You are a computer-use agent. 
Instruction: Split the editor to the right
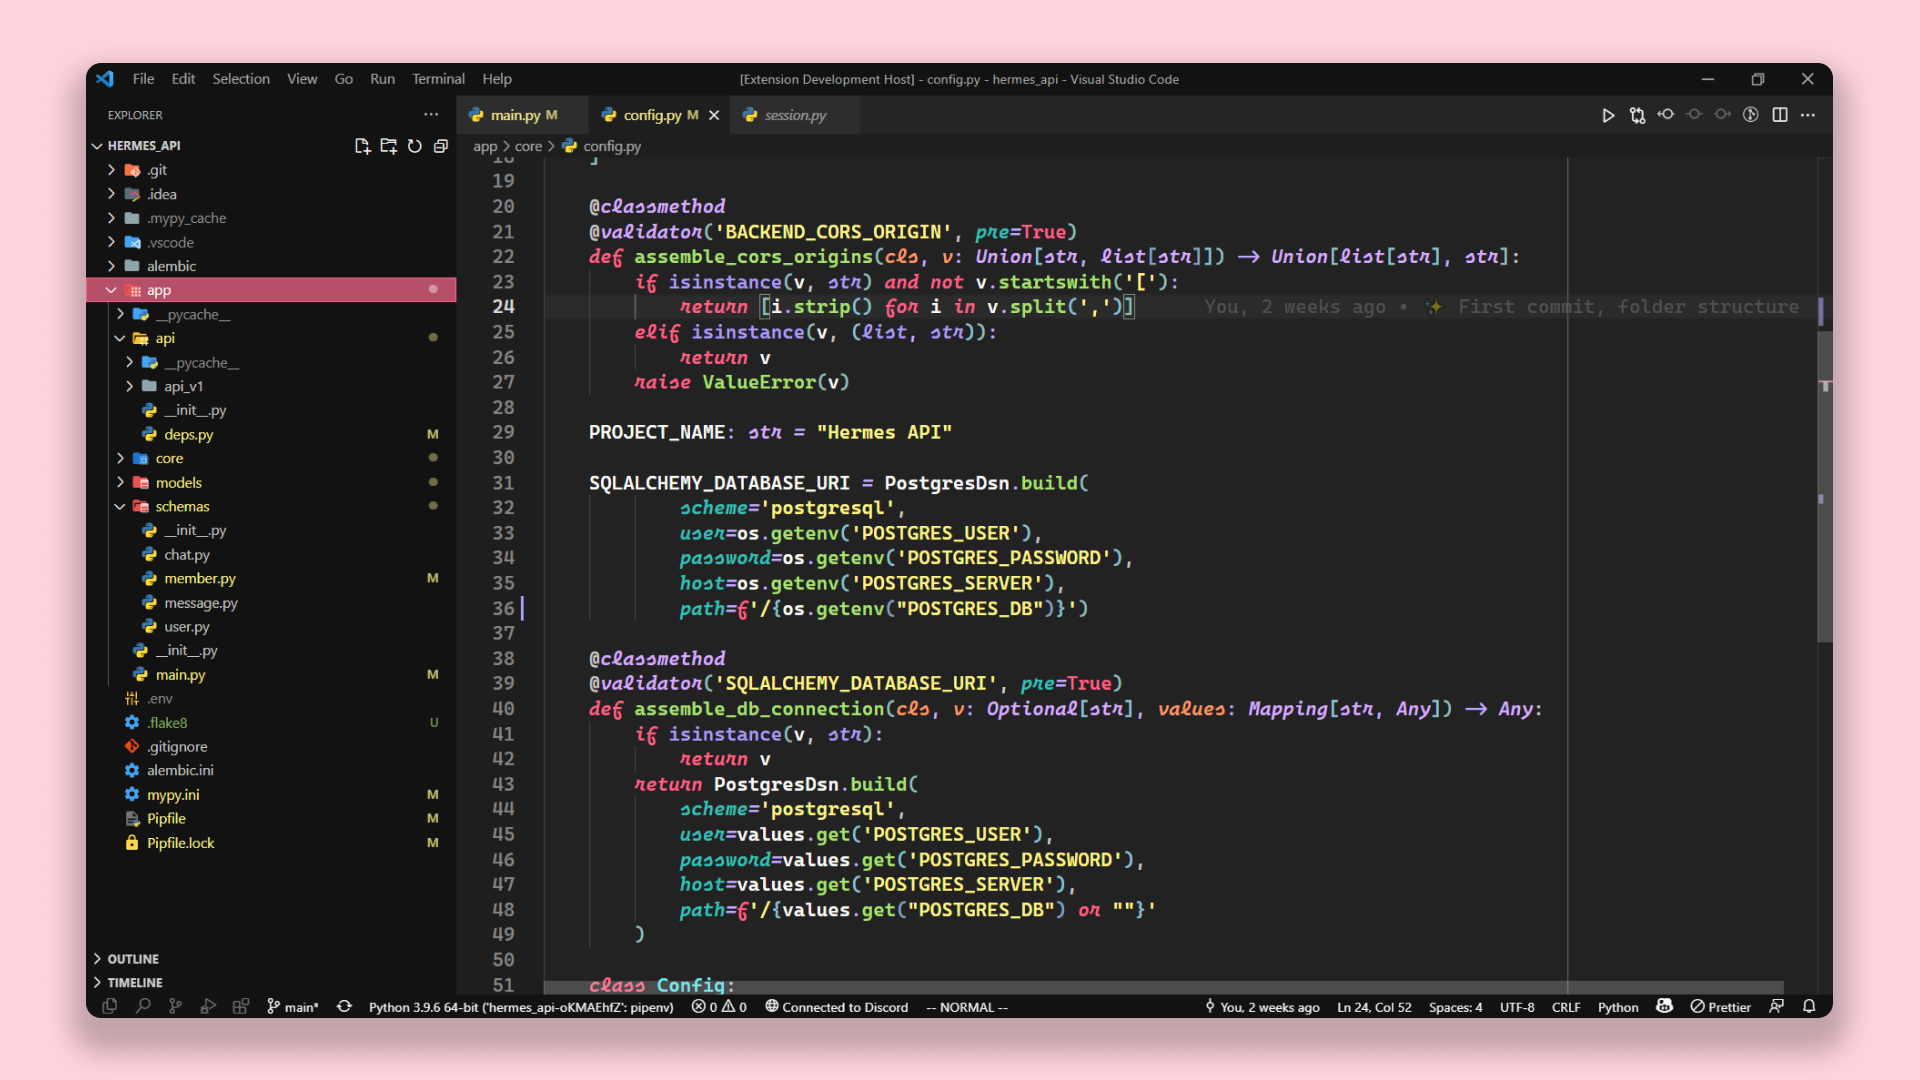(x=1780, y=115)
